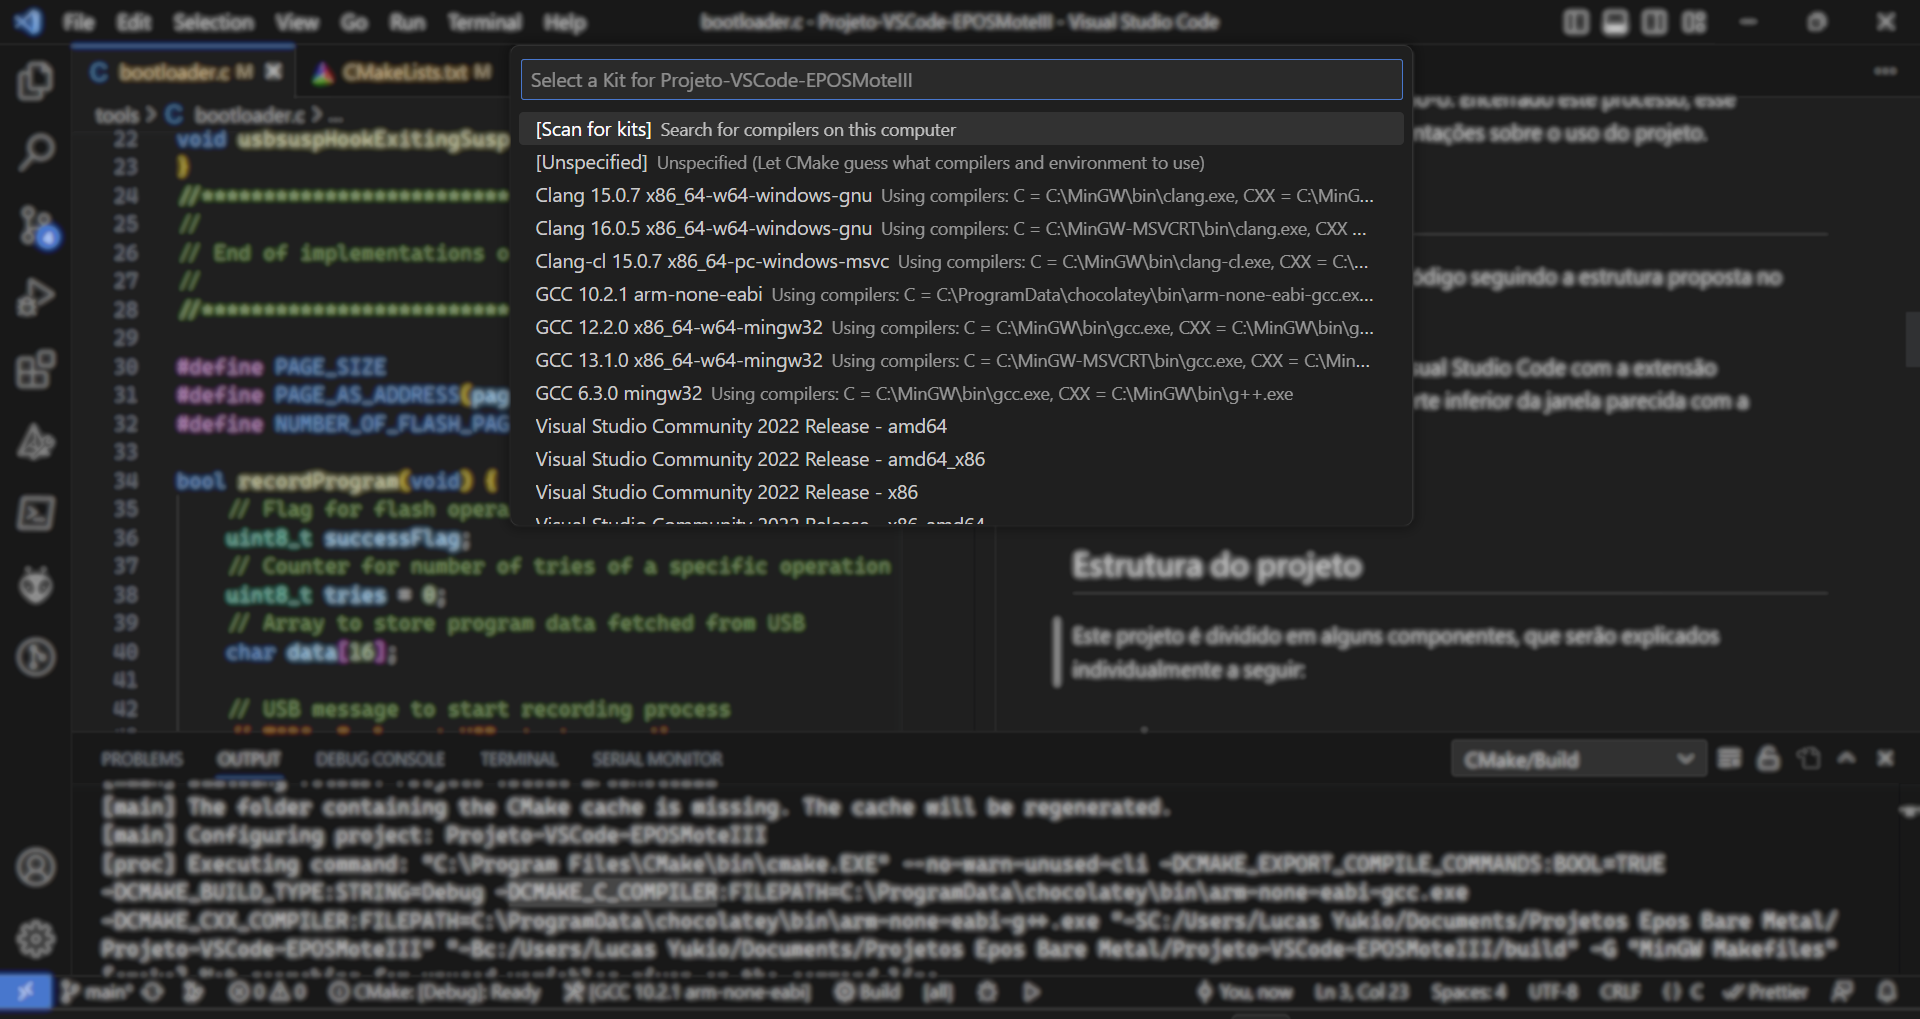Click the main git branch status item
The height and width of the screenshot is (1019, 1920).
coord(97,992)
